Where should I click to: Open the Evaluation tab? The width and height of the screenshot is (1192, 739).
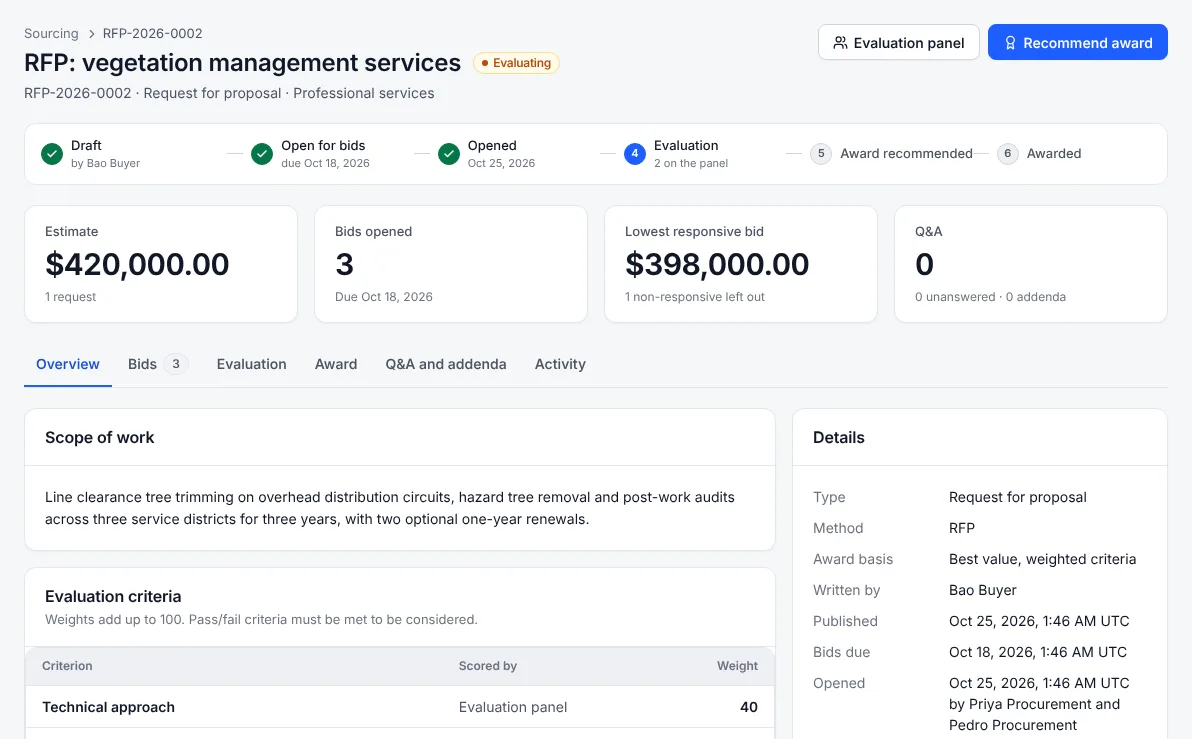[x=252, y=364]
